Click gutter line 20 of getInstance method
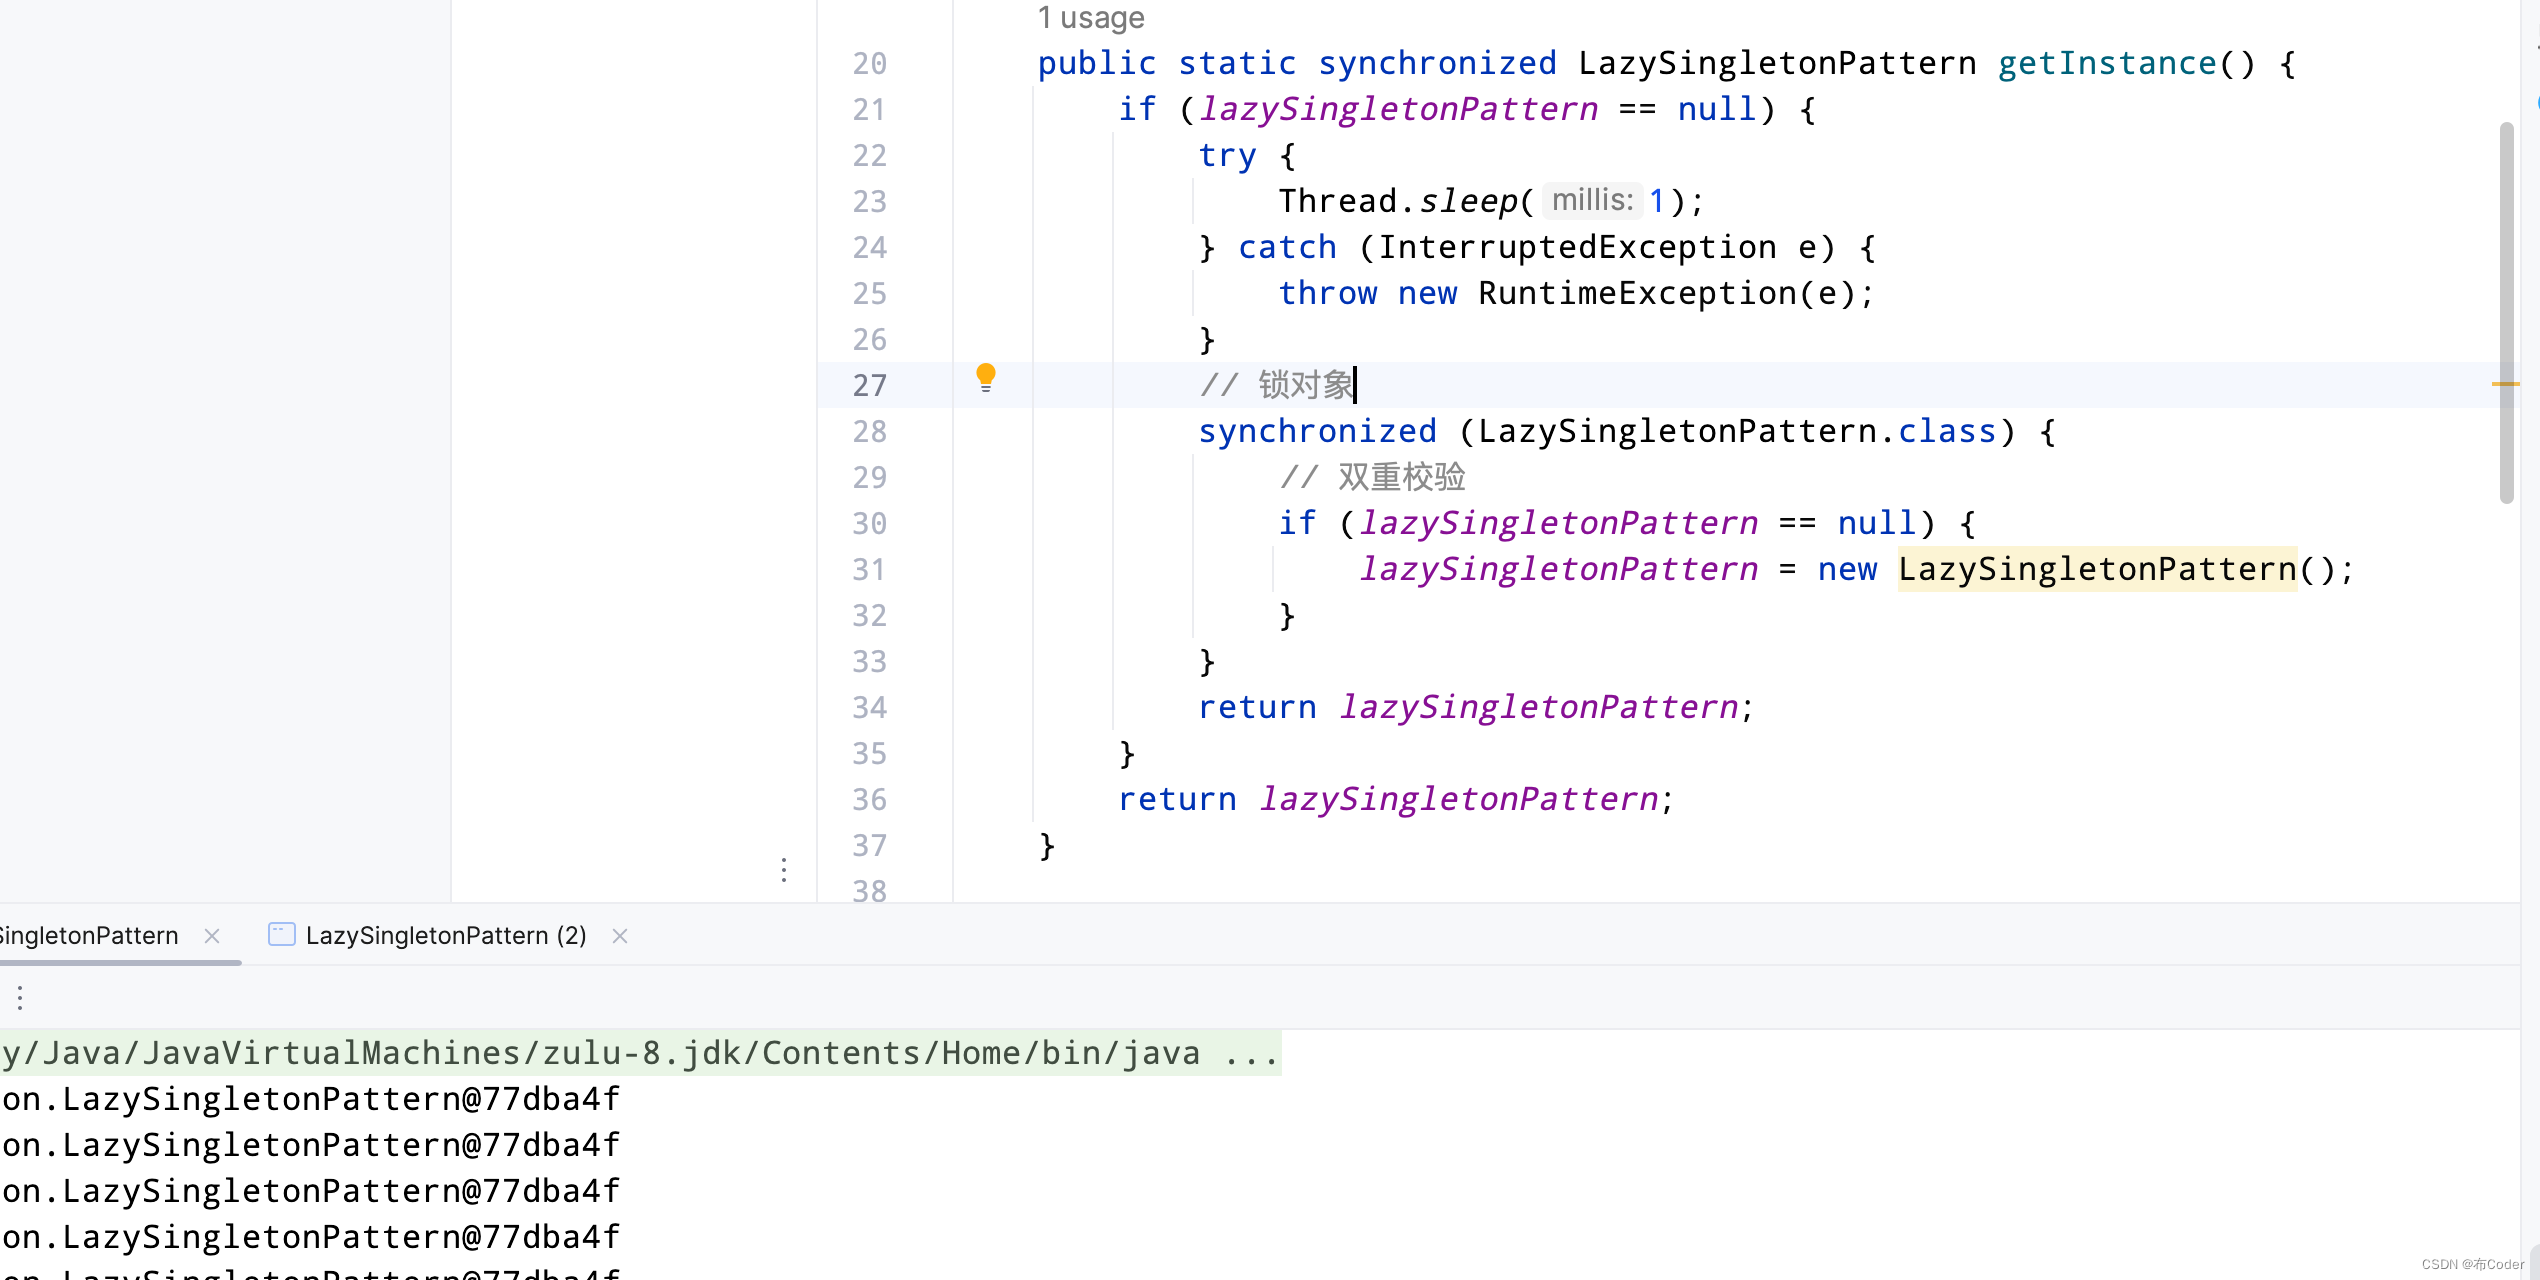2540x1280 pixels. [x=869, y=64]
